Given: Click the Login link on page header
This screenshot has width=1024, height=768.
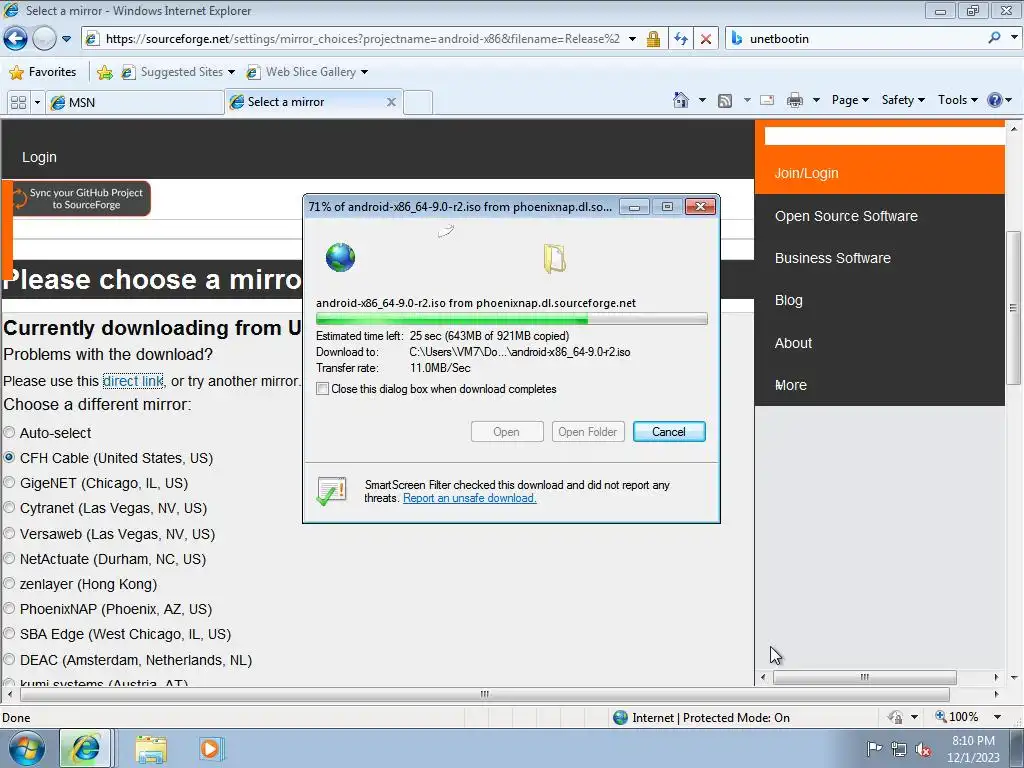Looking at the screenshot, I should pyautogui.click(x=39, y=157).
